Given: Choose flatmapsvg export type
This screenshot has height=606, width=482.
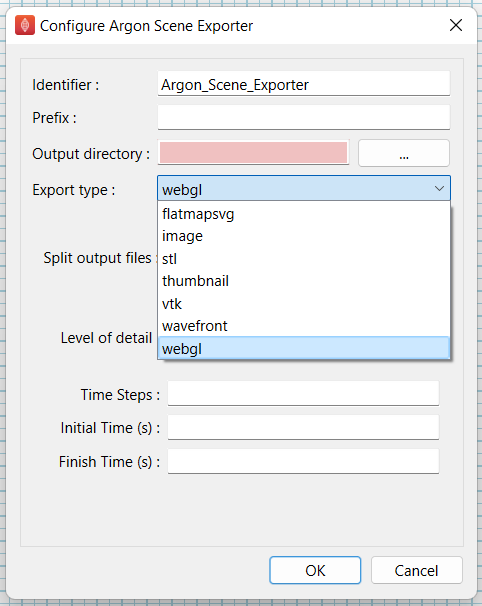Looking at the screenshot, I should pyautogui.click(x=304, y=214).
